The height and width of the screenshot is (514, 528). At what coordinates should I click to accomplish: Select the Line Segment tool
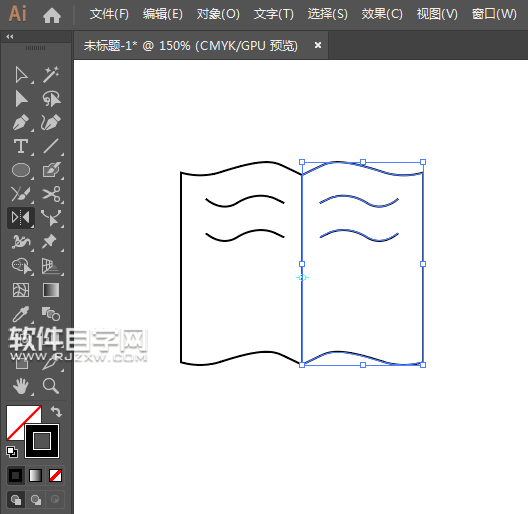[51, 147]
